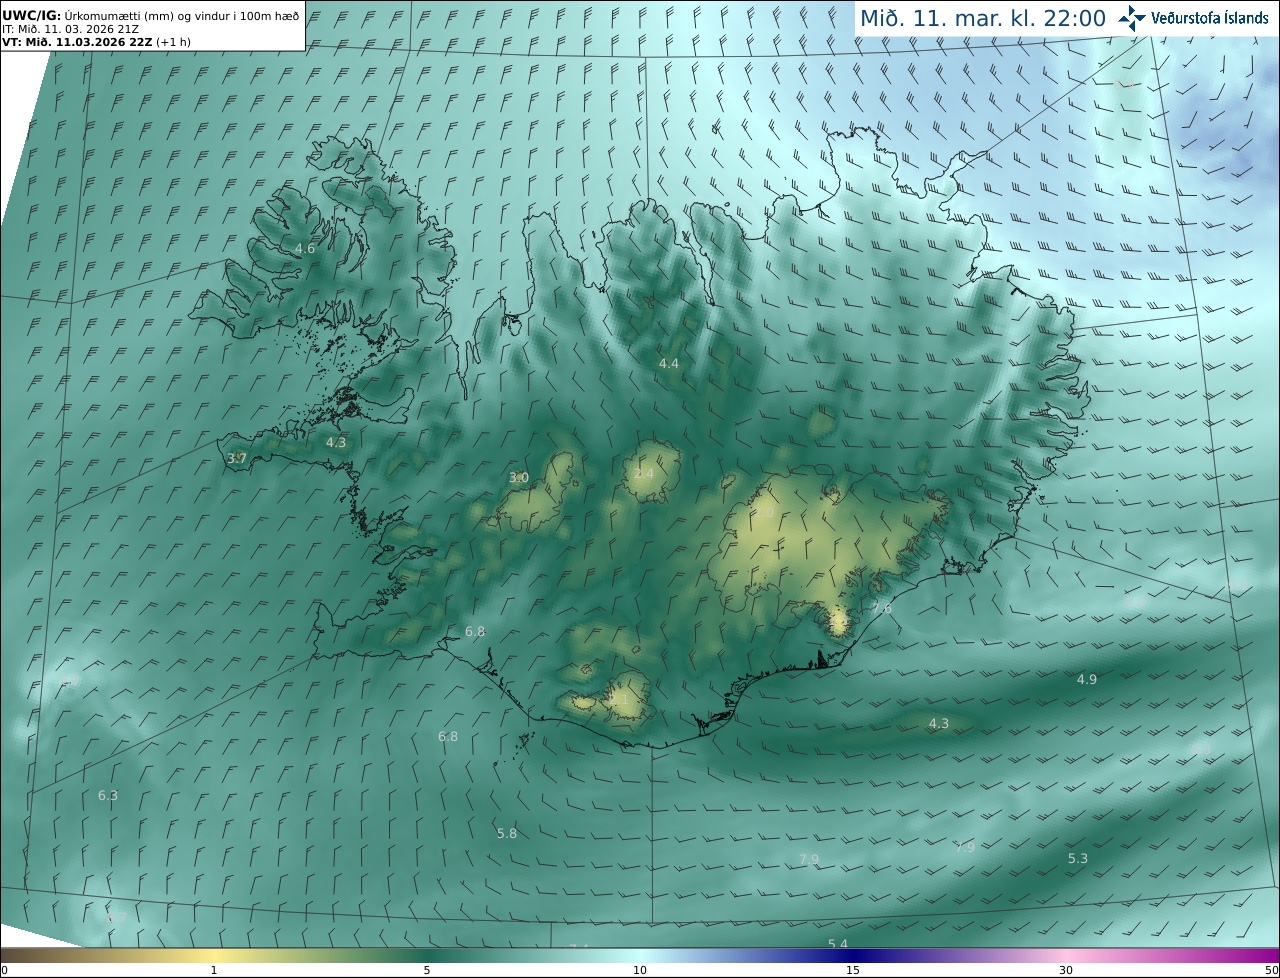The width and height of the screenshot is (1280, 978).
Task: Click the 4.6 value over the Westfjords
Action: (x=305, y=248)
